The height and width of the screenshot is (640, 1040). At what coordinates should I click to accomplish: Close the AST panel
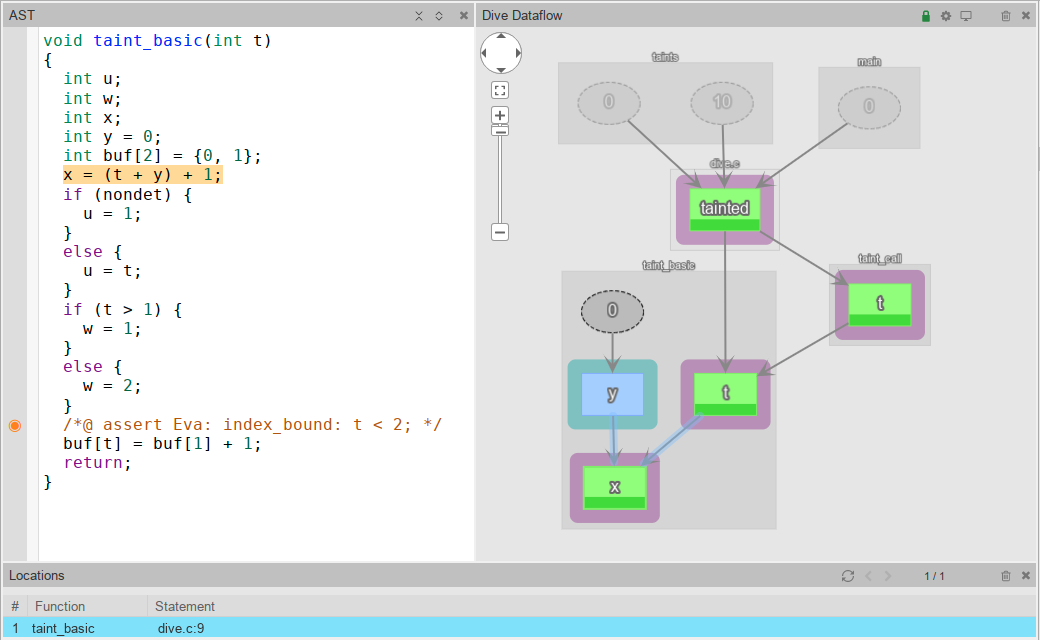464,15
